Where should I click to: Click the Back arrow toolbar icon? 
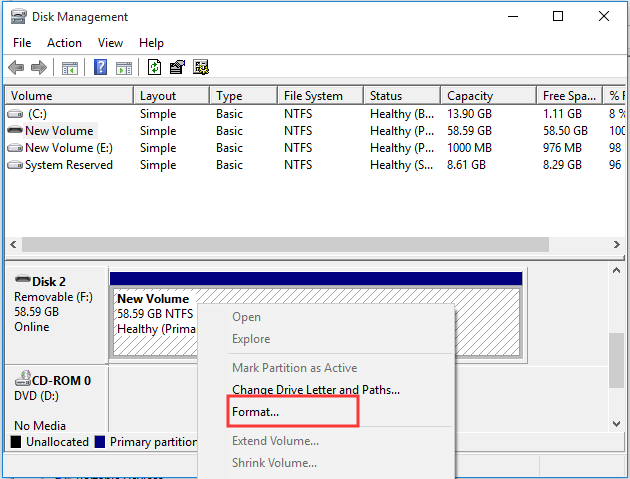coord(16,67)
